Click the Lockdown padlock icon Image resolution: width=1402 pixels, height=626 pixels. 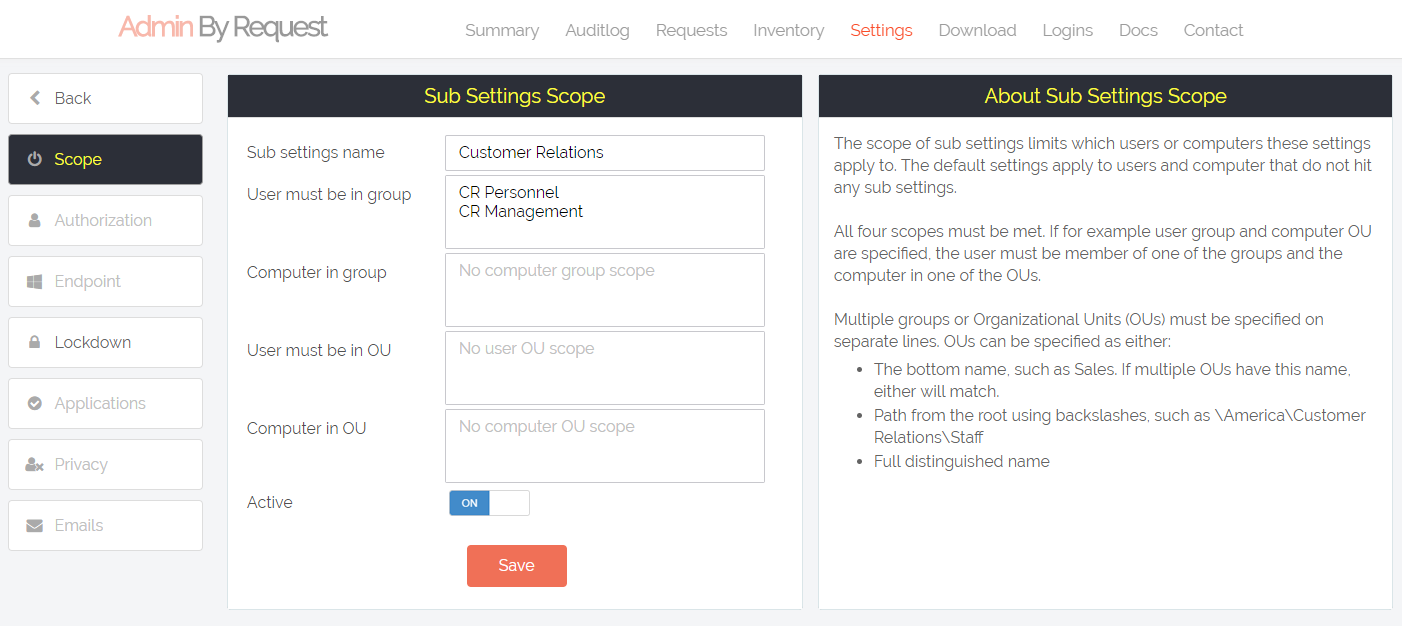pyautogui.click(x=35, y=342)
